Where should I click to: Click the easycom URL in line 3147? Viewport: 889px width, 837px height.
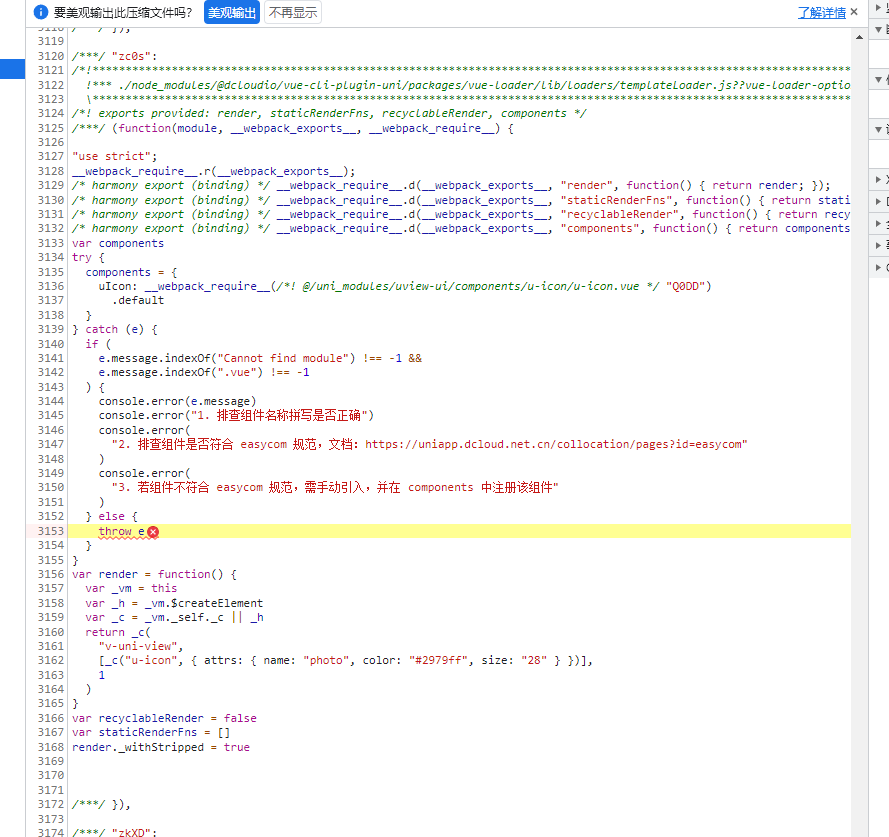pos(556,444)
